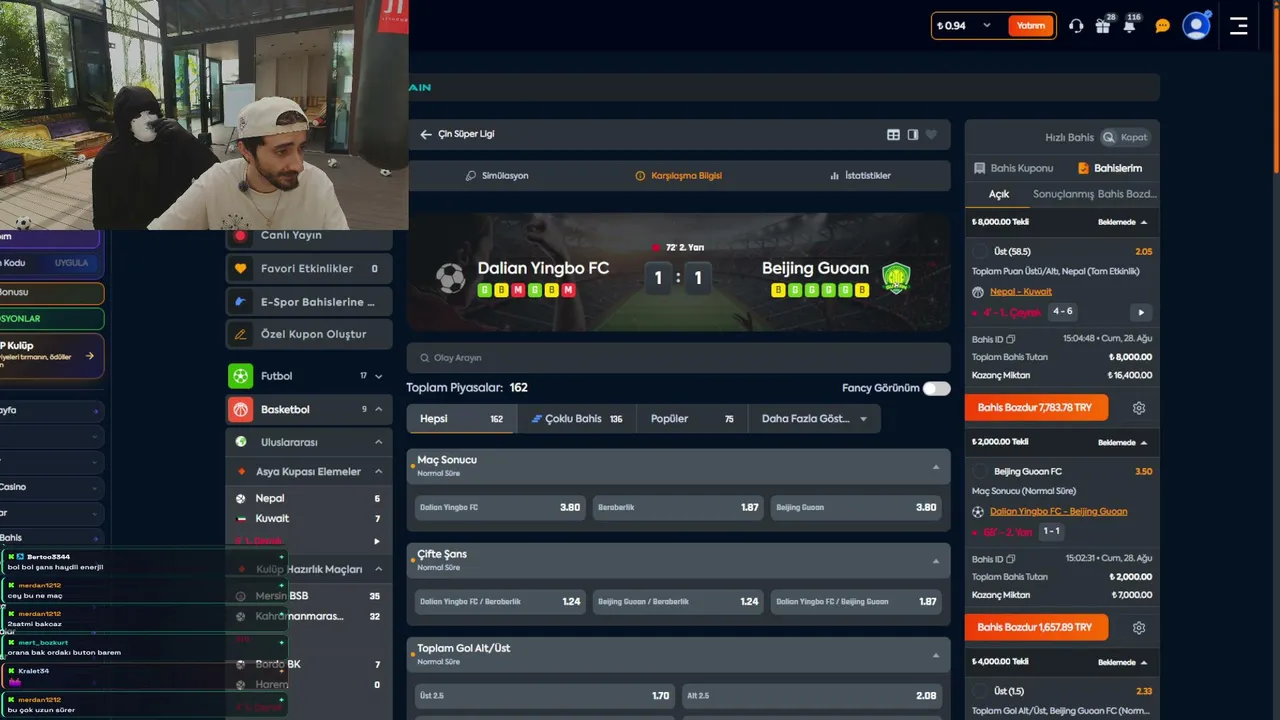Screen dimensions: 1280x720
Task: Toggle the Fancy Görünüm switch
Action: (937, 388)
